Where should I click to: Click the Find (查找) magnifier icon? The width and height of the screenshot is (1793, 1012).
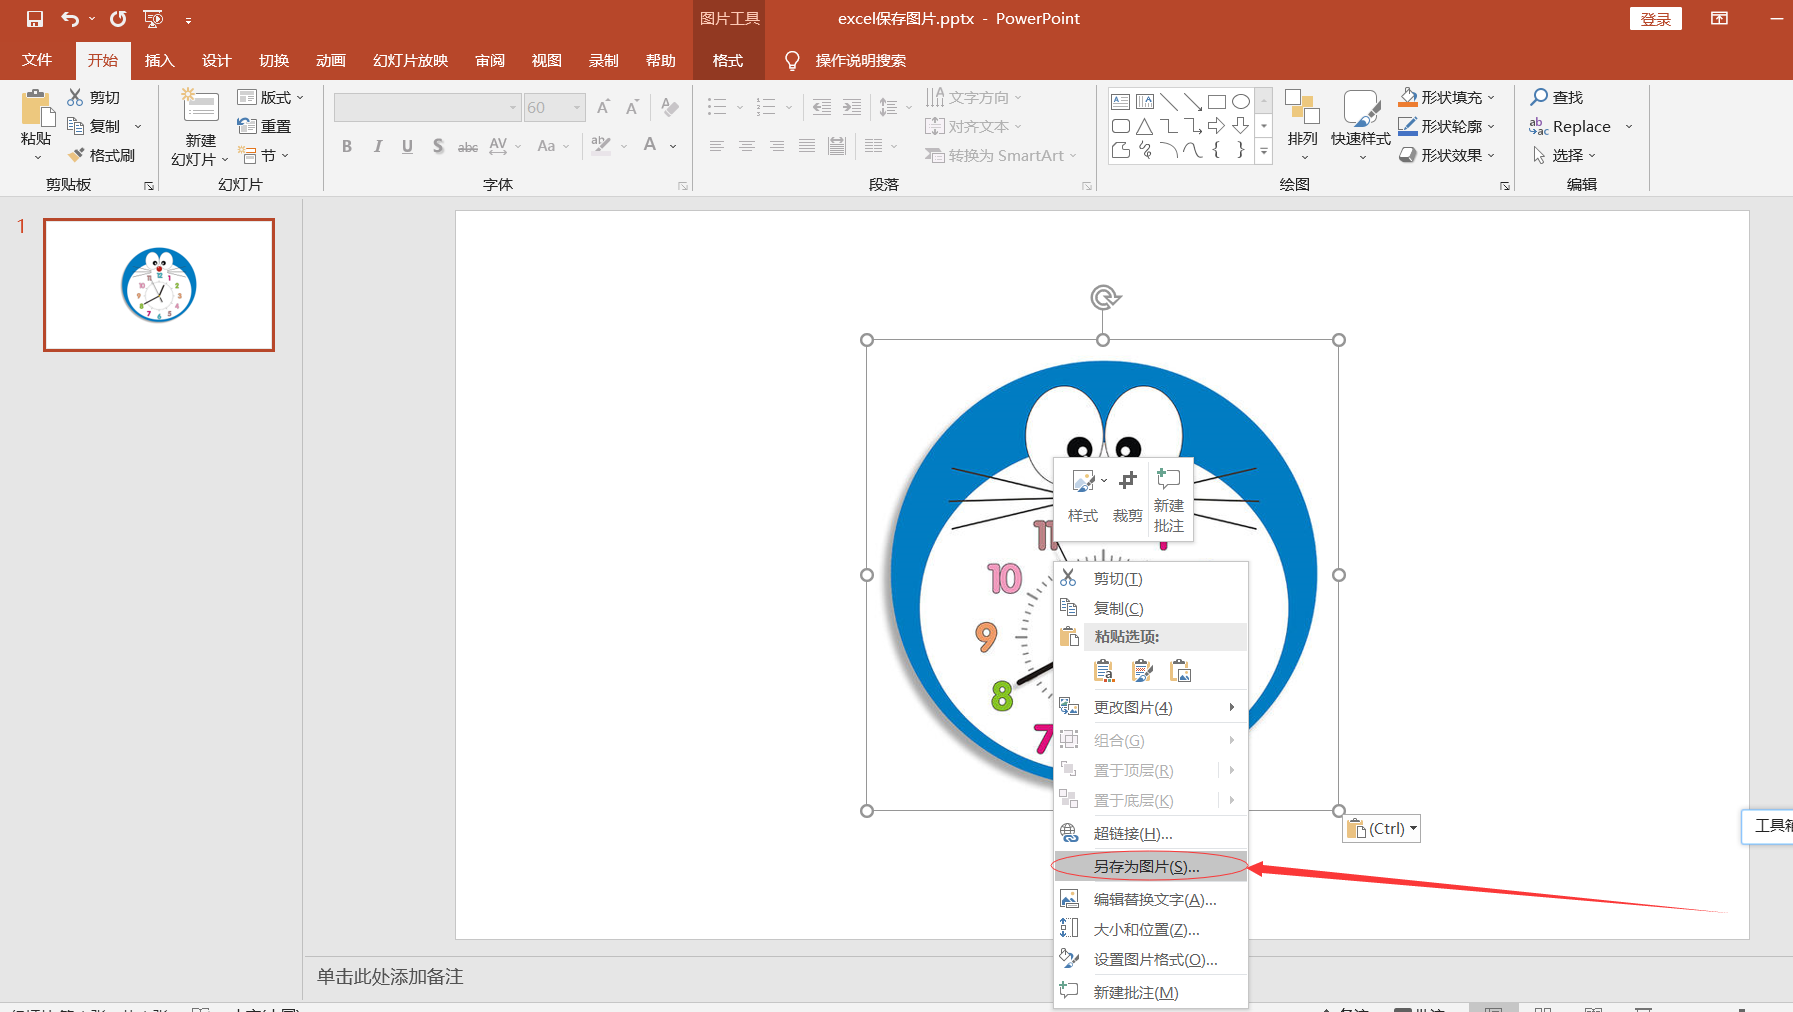(x=1539, y=97)
